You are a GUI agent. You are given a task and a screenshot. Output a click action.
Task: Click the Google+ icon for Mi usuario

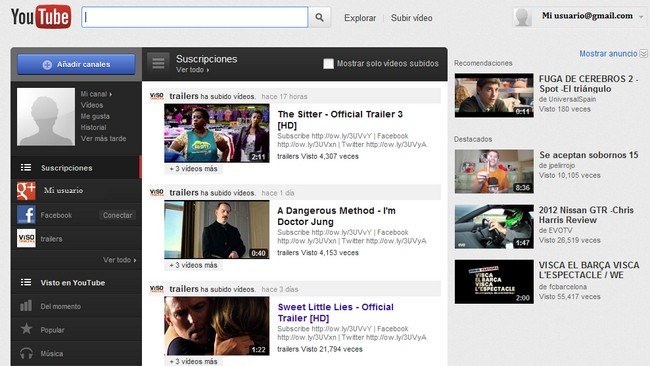coord(26,191)
